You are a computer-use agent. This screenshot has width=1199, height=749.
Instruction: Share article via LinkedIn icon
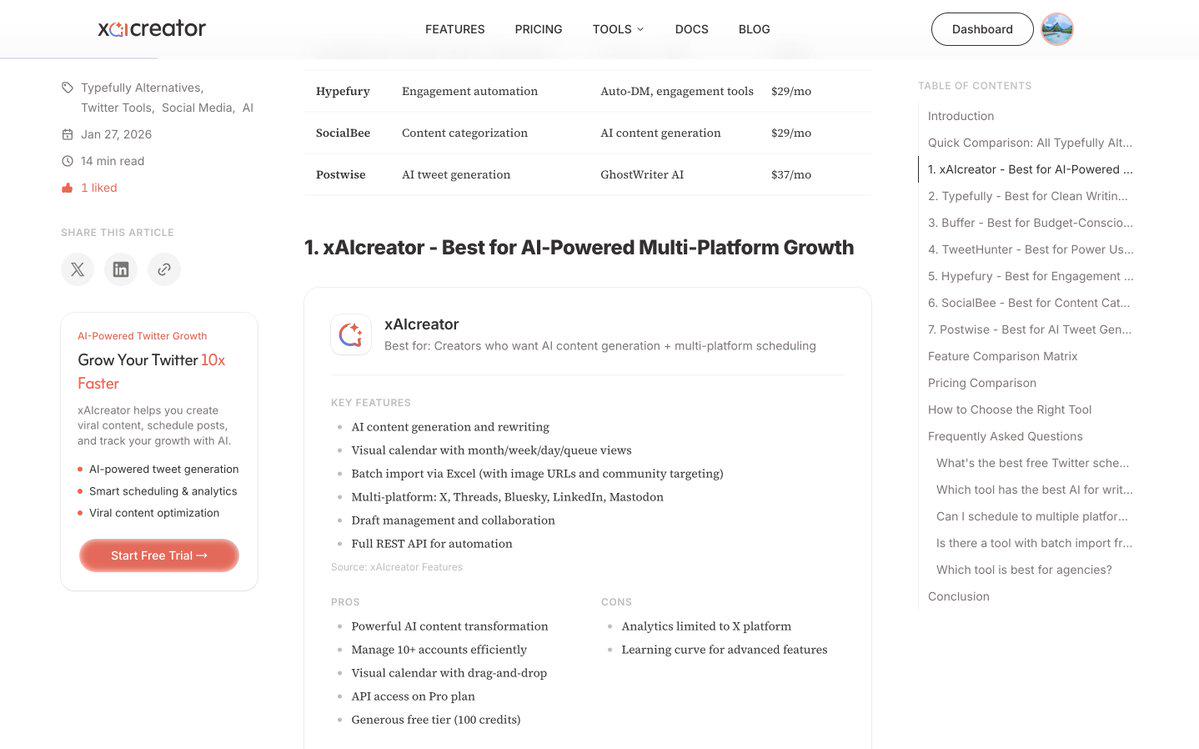121,269
